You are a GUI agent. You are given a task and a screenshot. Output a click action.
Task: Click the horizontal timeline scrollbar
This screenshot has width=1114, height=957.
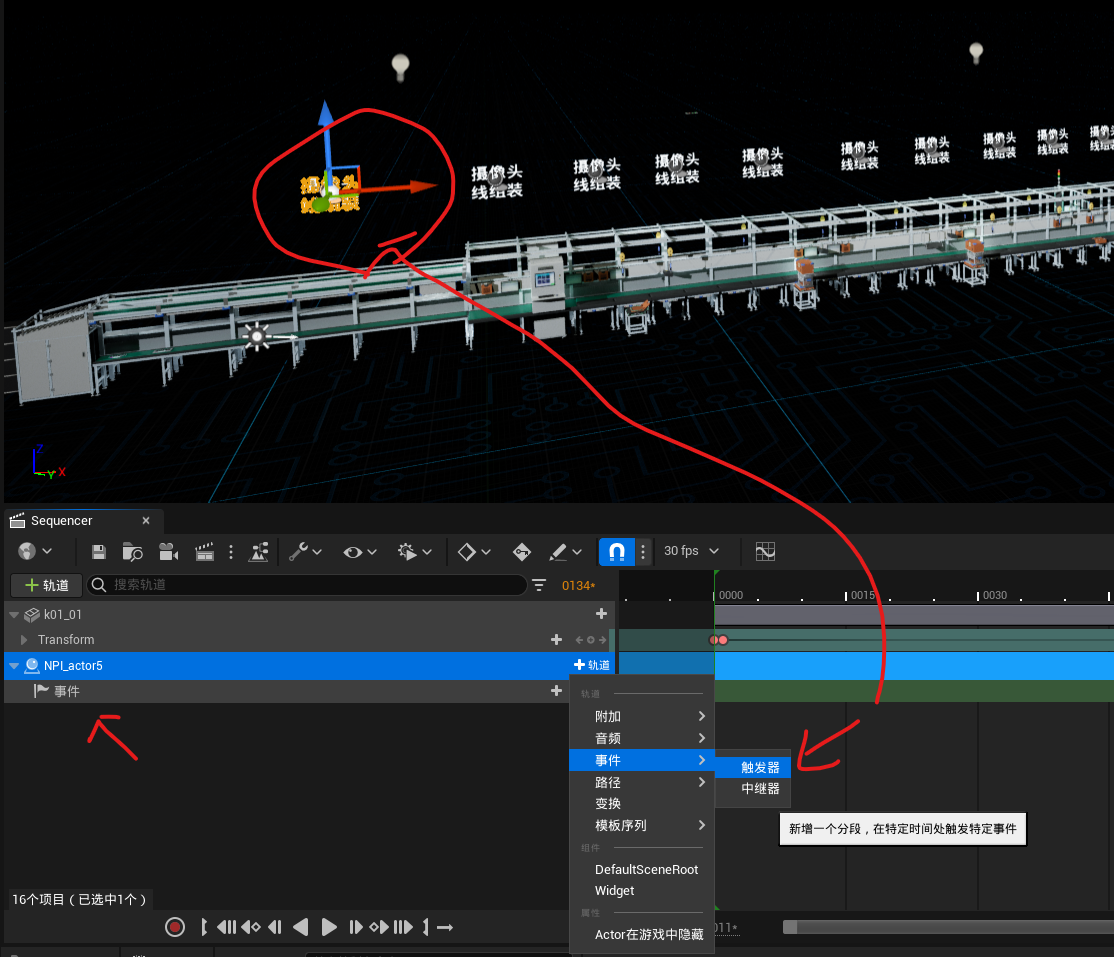tap(948, 927)
